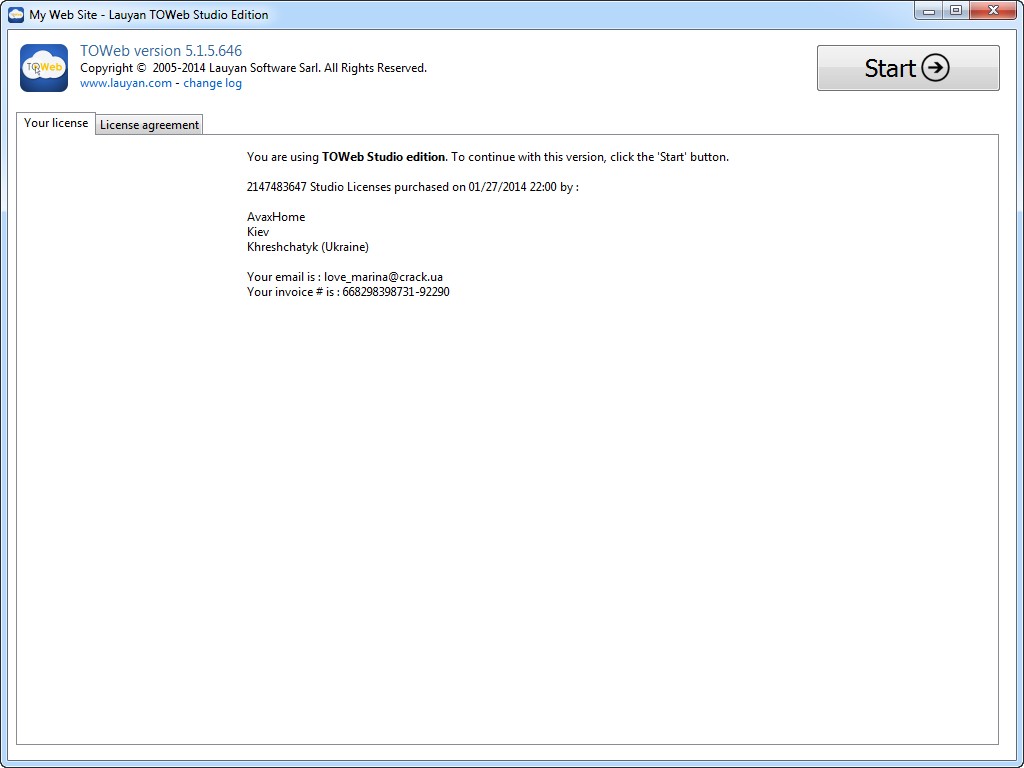Viewport: 1024px width, 768px height.
Task: Open the change log link
Action: pyautogui.click(x=212, y=83)
